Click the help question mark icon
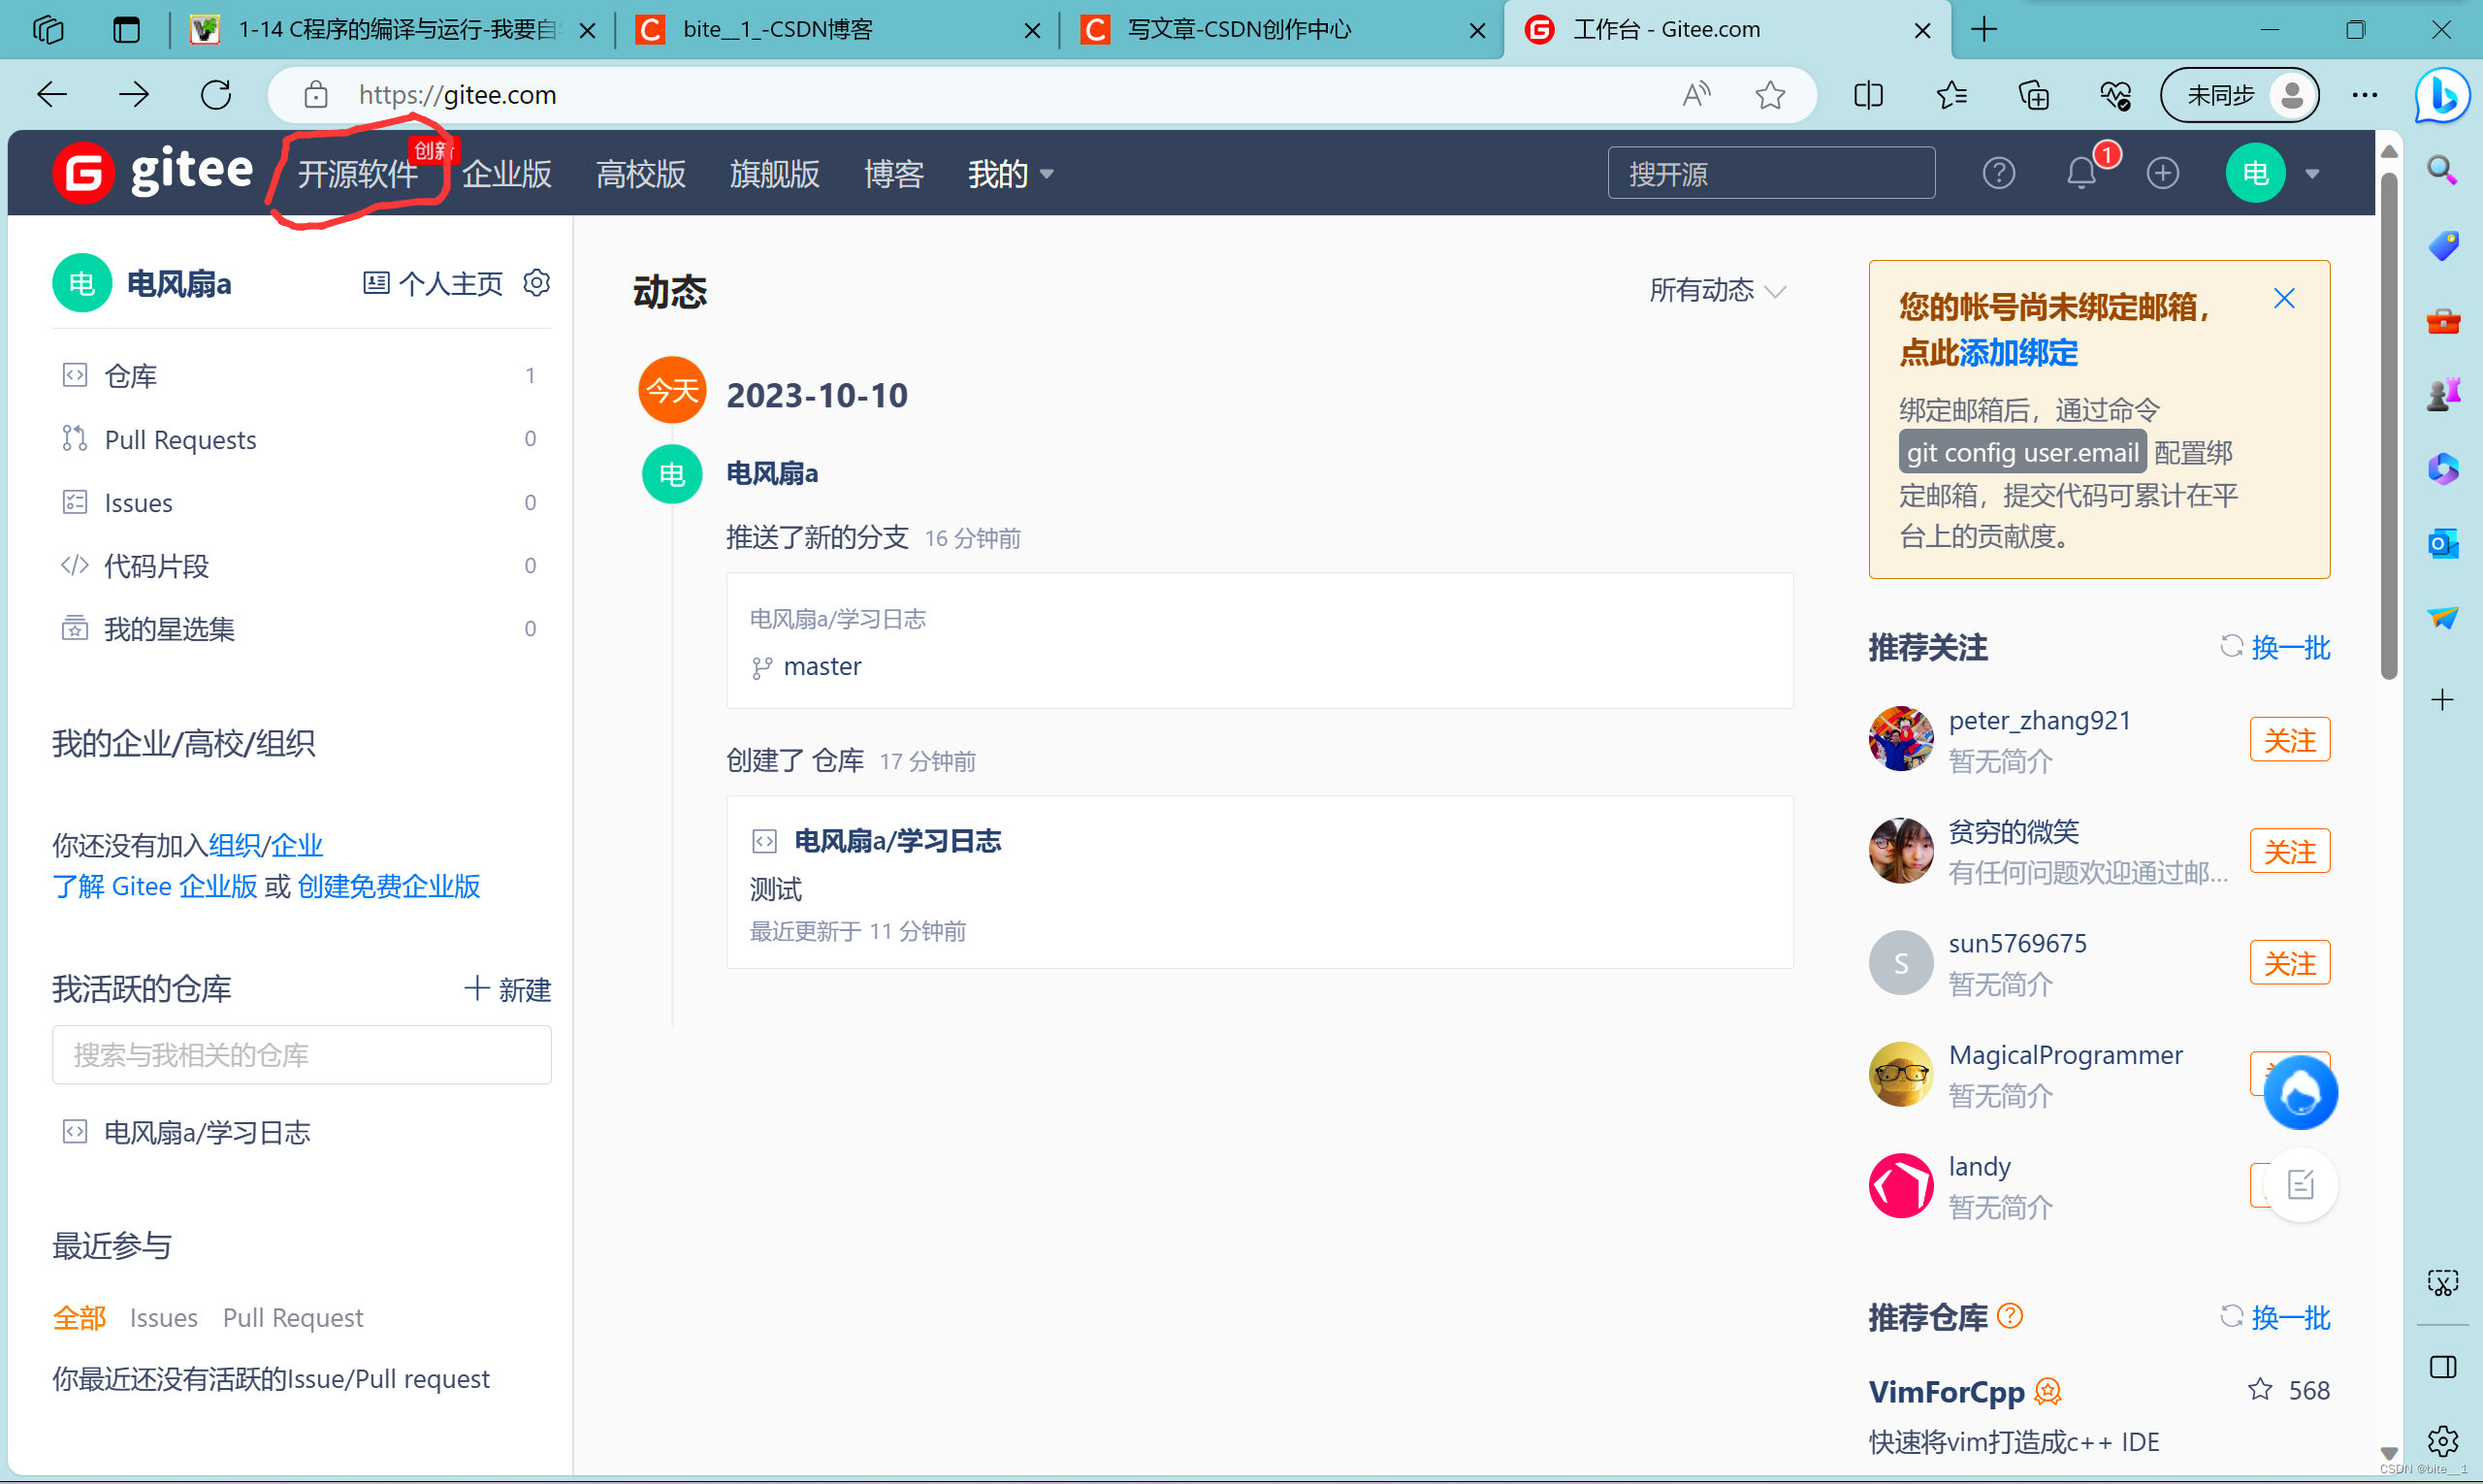Image resolution: width=2483 pixels, height=1484 pixels. click(x=1998, y=174)
